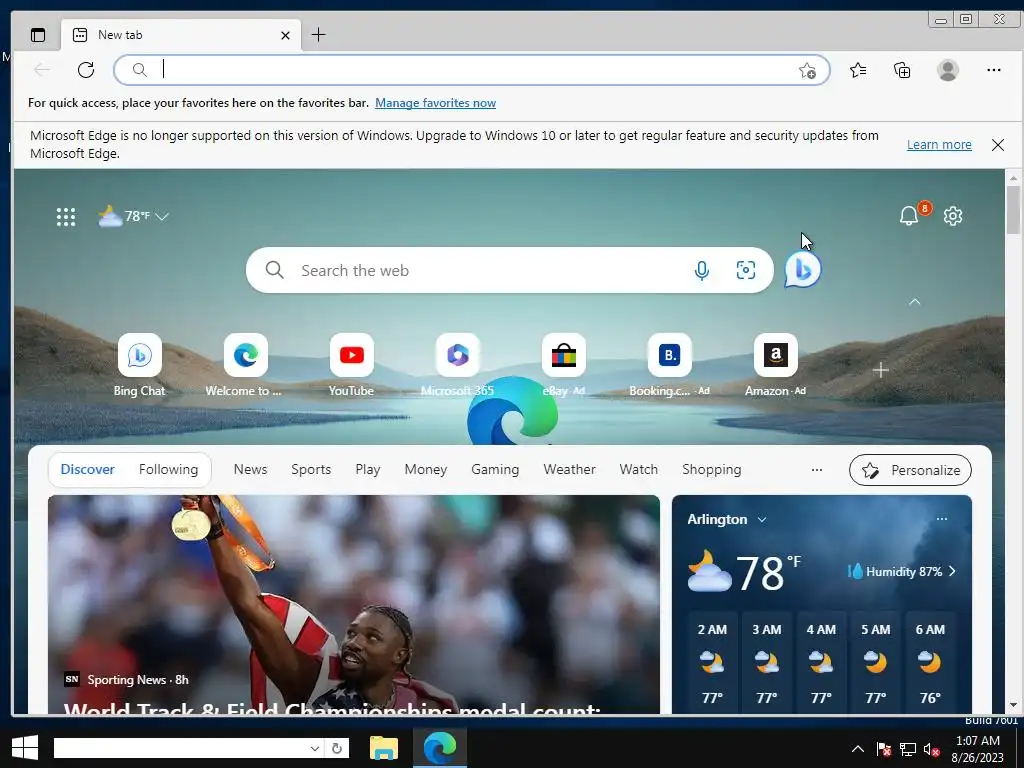This screenshot has width=1024, height=768.
Task: Expand the 78°F weather dropdown
Action: [x=133, y=216]
